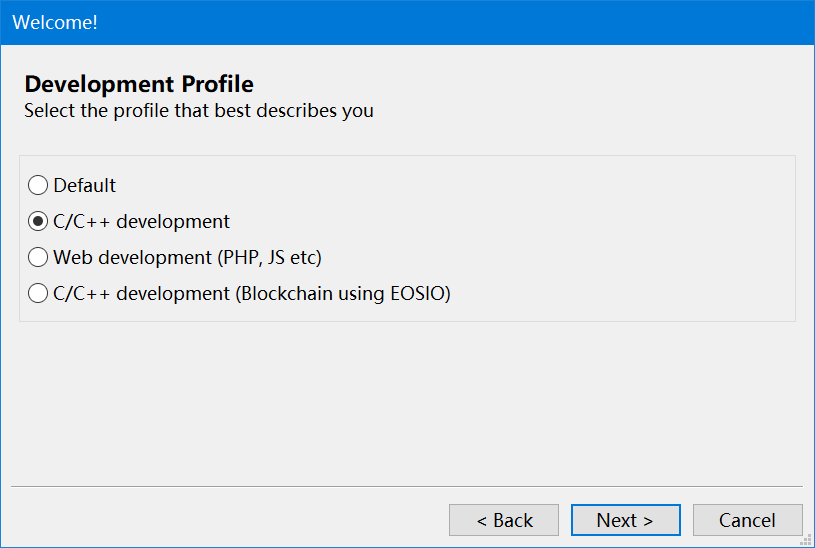Click the 'Web development (PHP, JS etc)' label

[x=187, y=257]
